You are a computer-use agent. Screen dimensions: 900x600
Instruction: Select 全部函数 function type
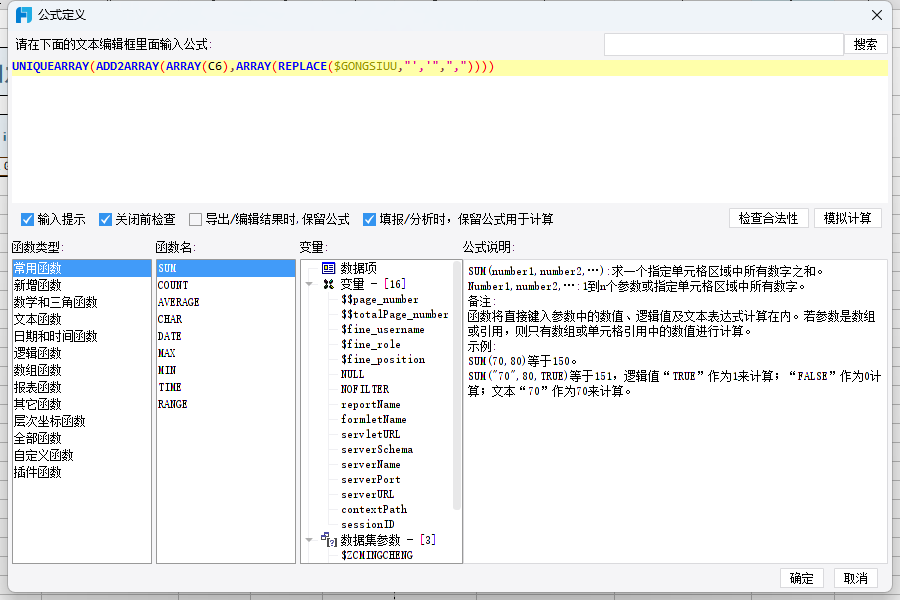pyautogui.click(x=82, y=438)
